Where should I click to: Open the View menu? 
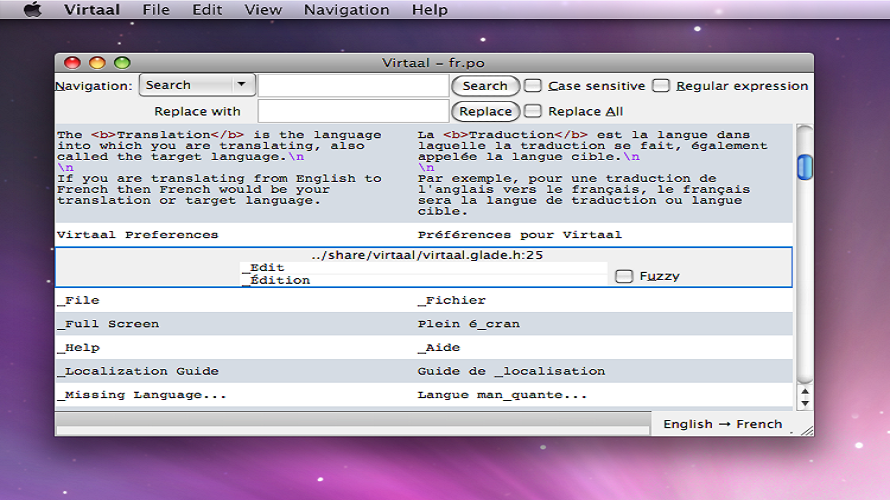click(x=263, y=10)
